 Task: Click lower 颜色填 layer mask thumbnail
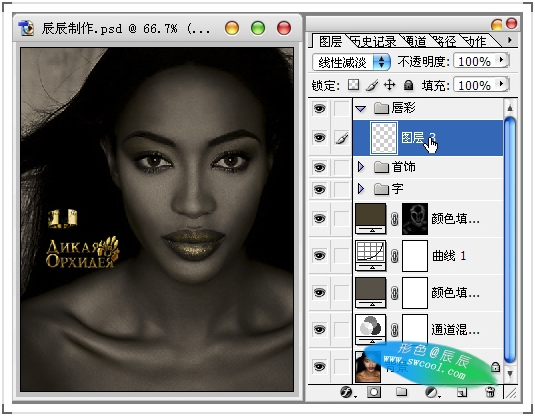(x=415, y=293)
